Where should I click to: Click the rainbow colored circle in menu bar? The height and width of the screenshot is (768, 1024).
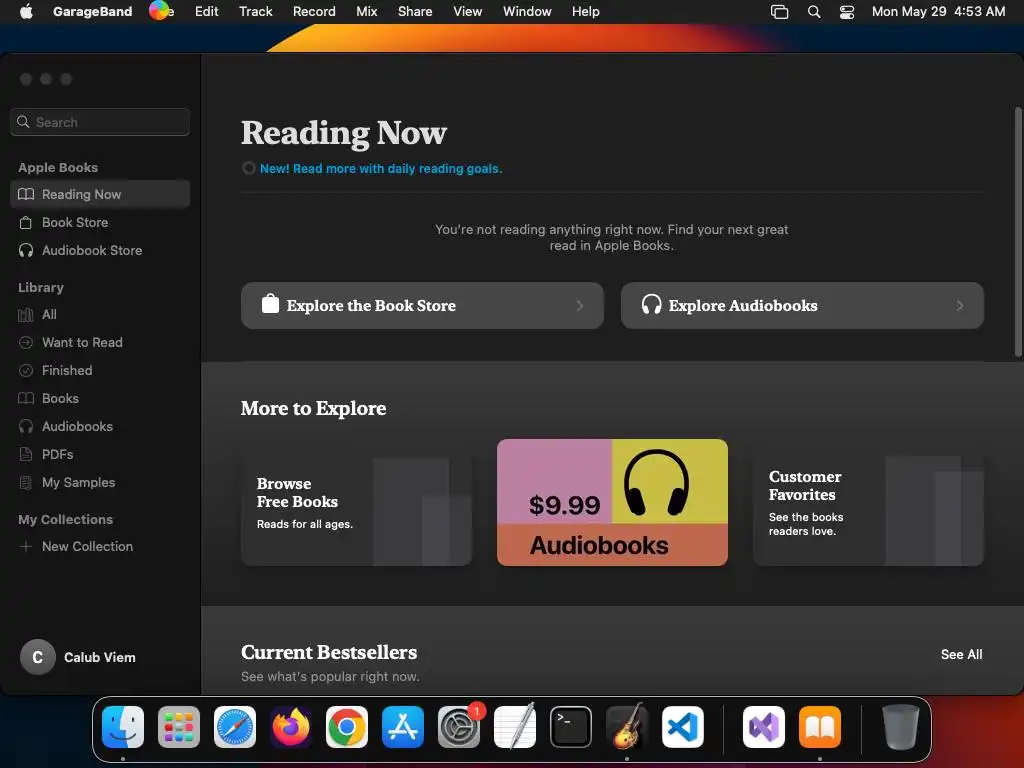[x=159, y=10]
